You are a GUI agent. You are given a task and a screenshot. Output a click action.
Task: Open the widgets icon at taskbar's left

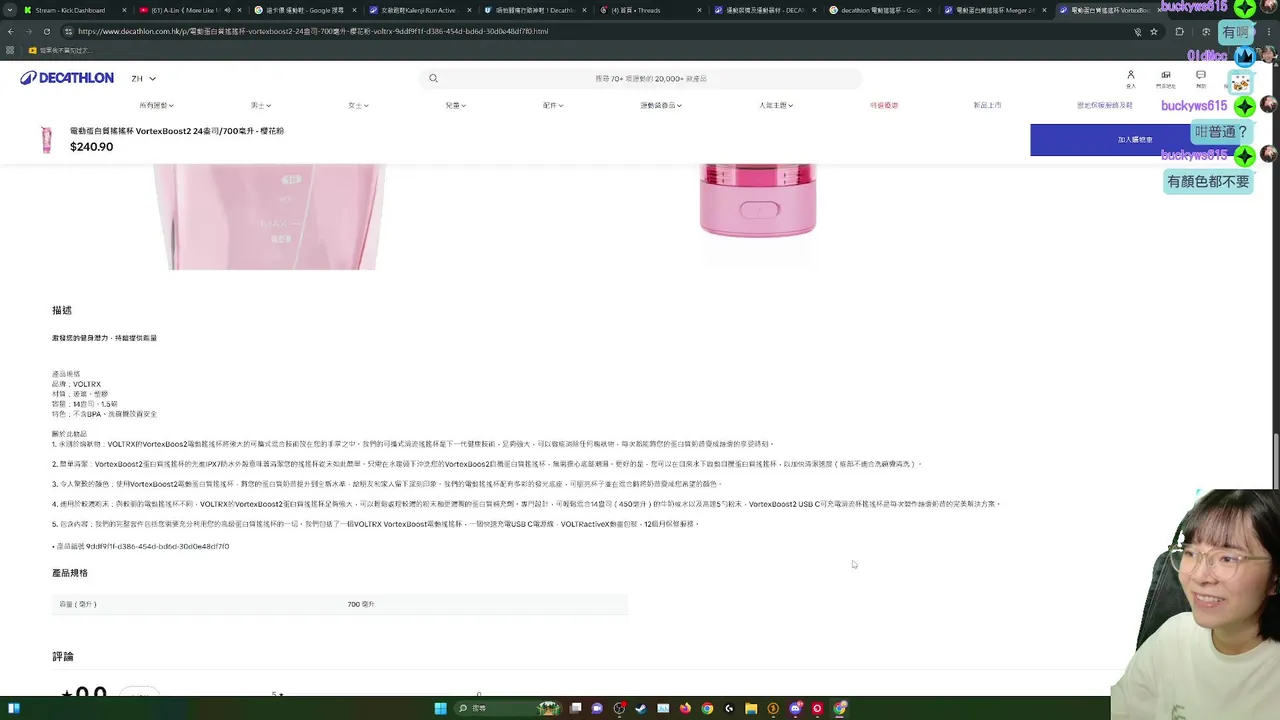coord(14,708)
